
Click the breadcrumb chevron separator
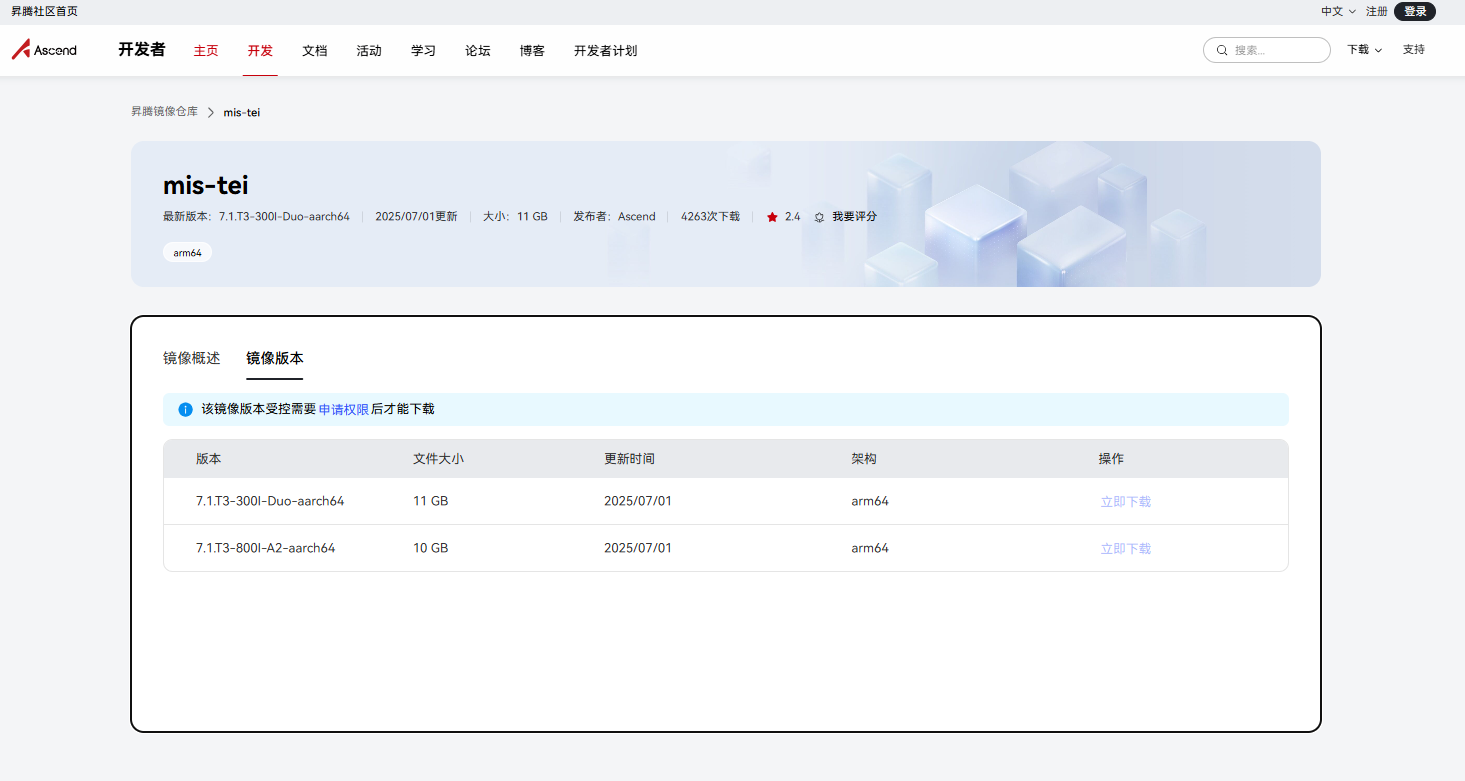coord(211,112)
